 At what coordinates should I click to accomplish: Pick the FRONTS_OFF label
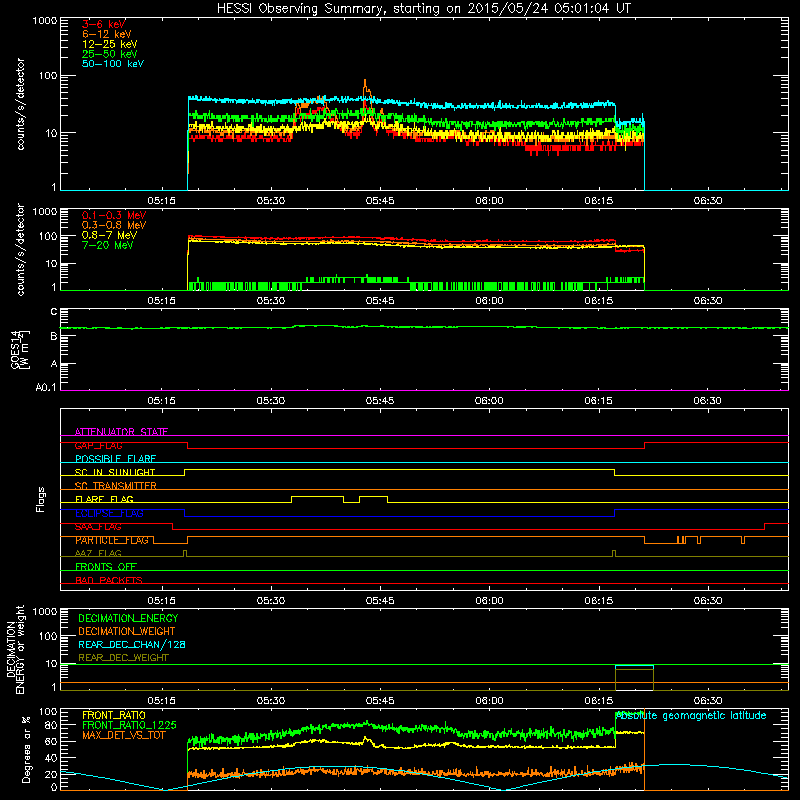(106, 567)
